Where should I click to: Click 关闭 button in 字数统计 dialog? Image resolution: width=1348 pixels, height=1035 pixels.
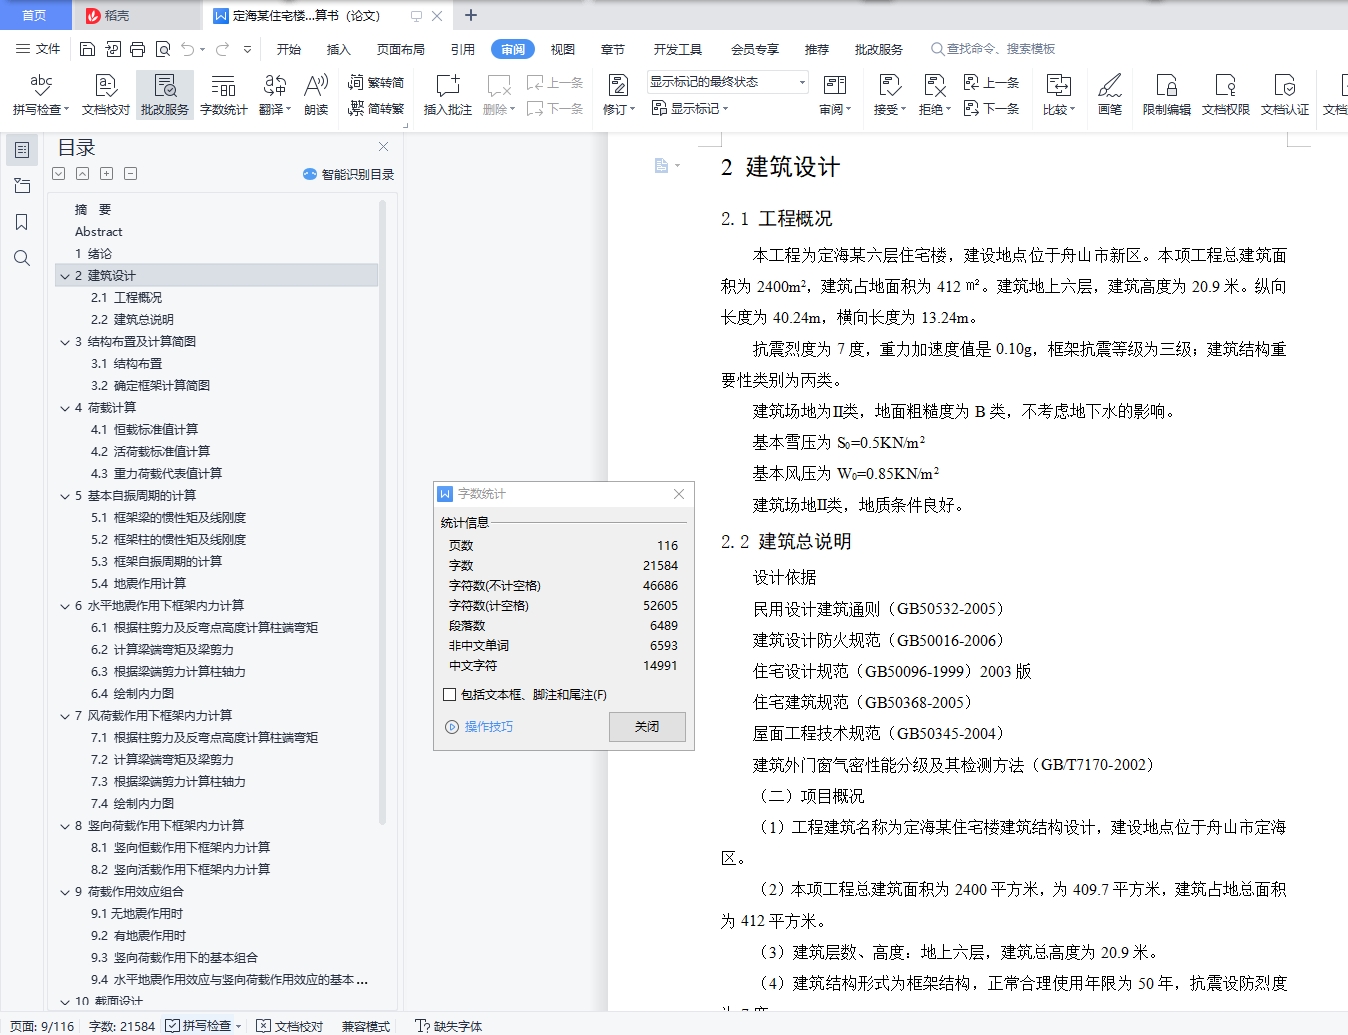(647, 727)
